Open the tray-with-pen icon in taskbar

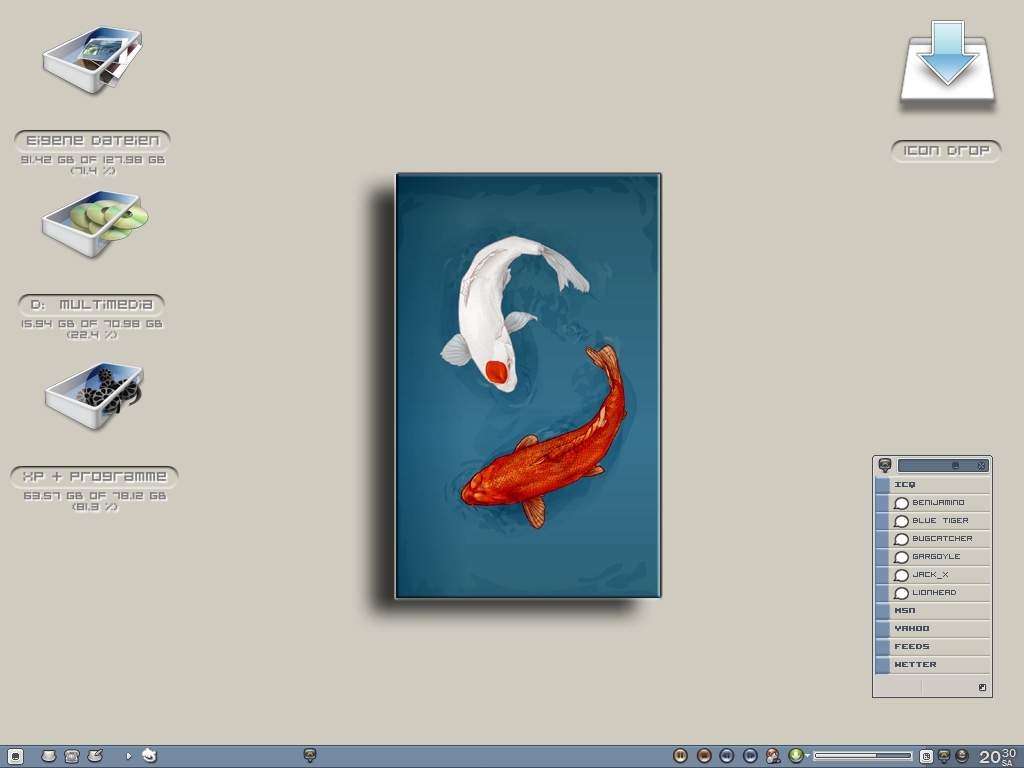point(95,756)
